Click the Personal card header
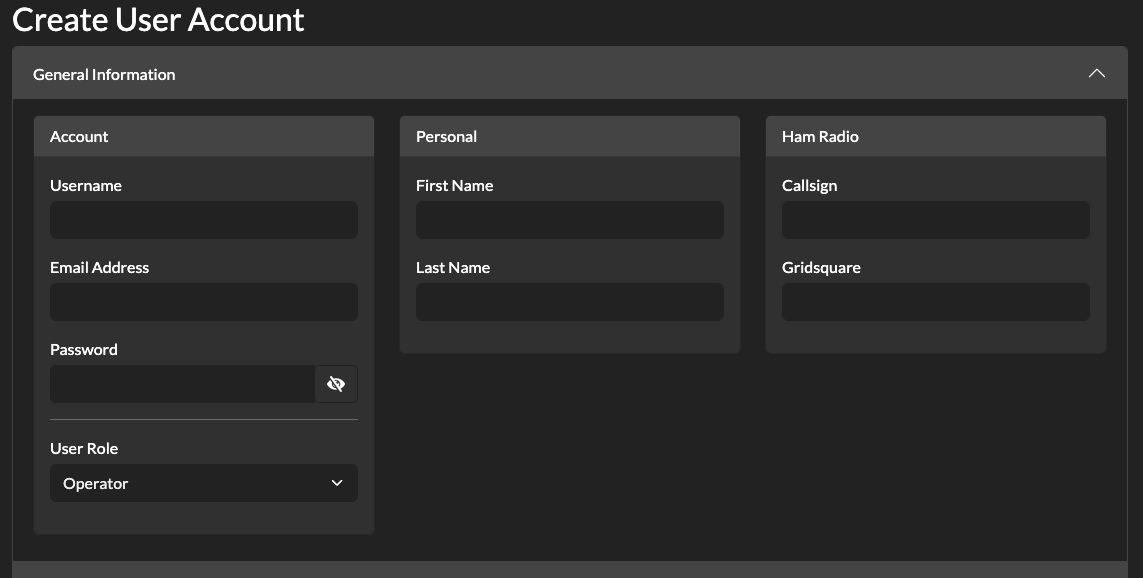Viewport: 1143px width, 578px height. pyautogui.click(x=570, y=136)
